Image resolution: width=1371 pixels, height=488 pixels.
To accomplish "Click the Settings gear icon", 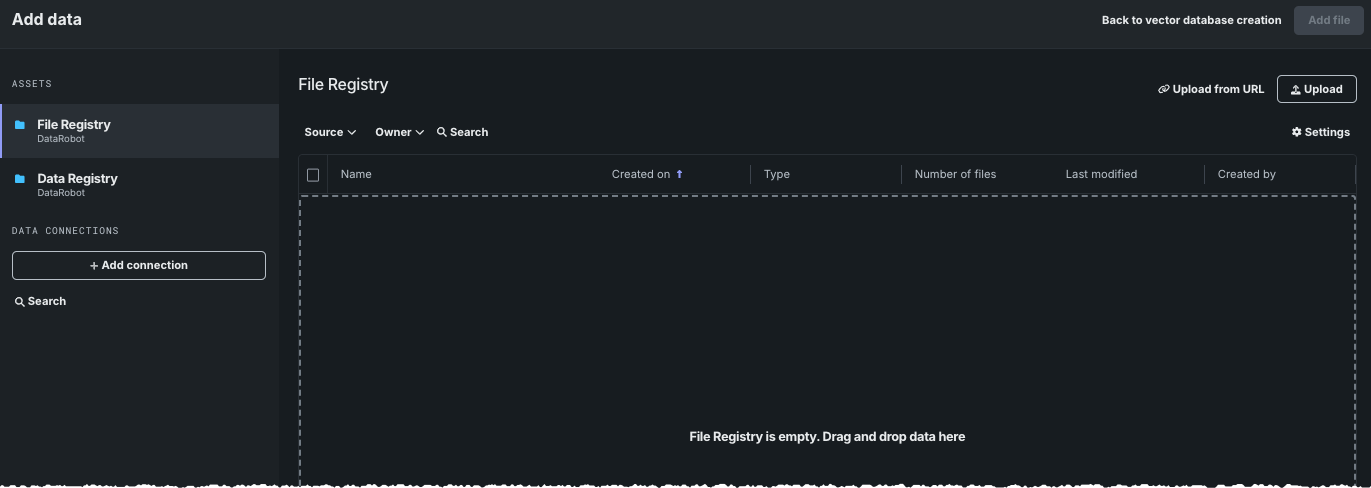I will tap(1297, 132).
